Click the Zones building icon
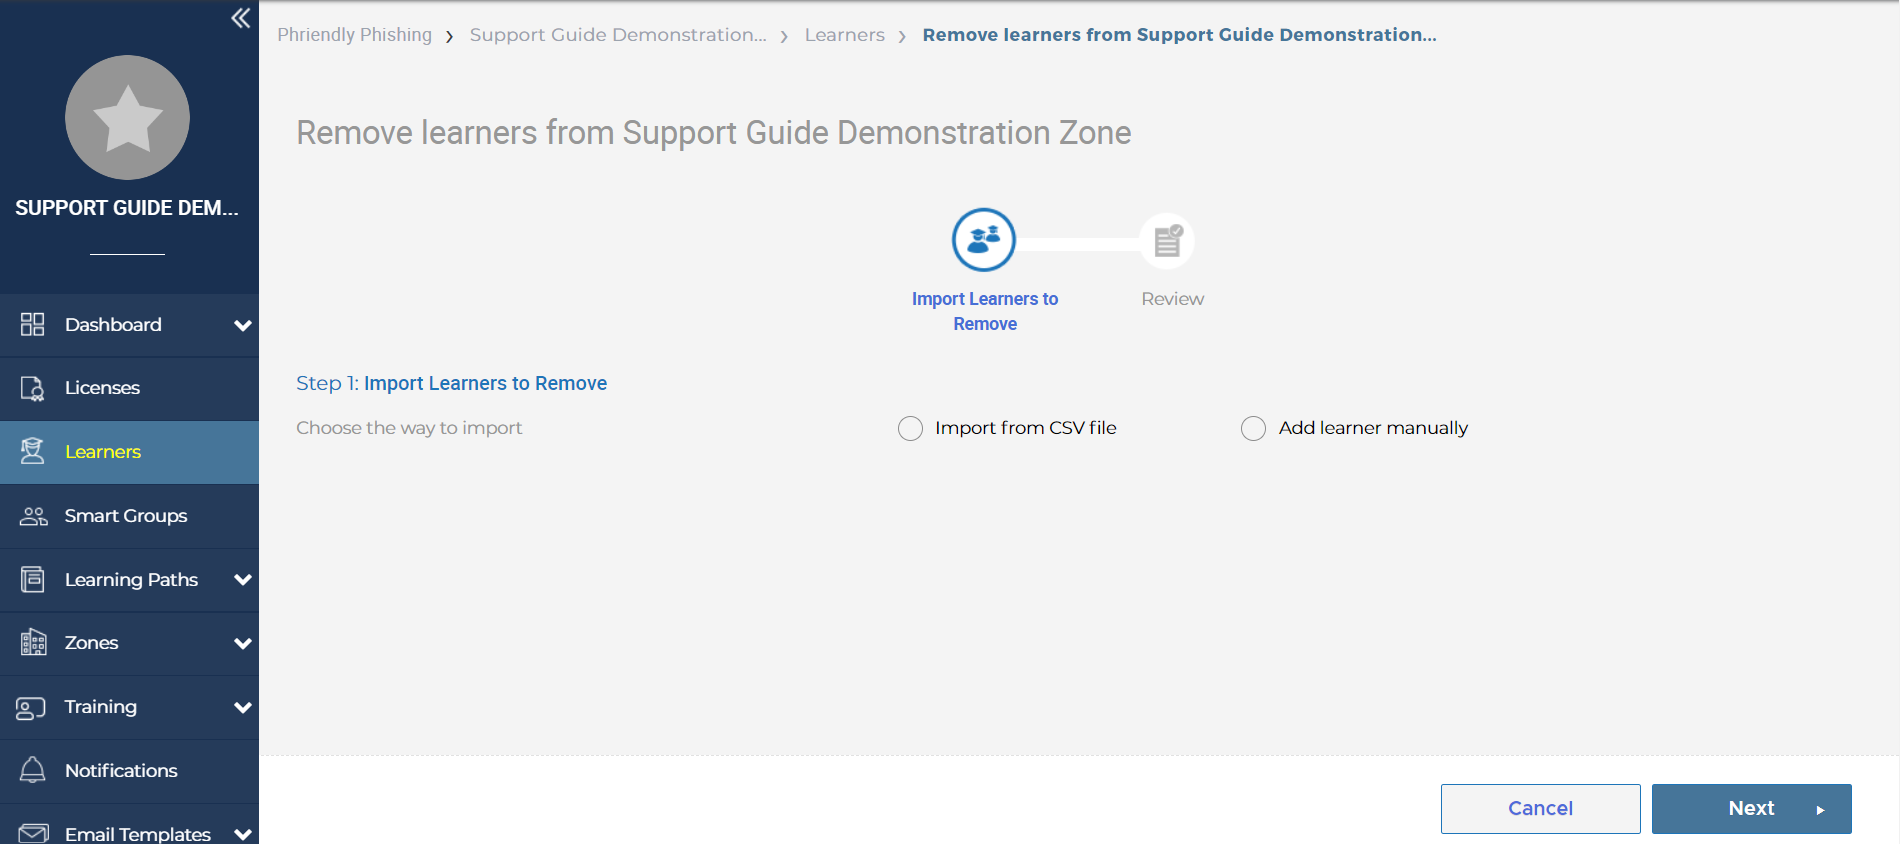 click(x=33, y=642)
